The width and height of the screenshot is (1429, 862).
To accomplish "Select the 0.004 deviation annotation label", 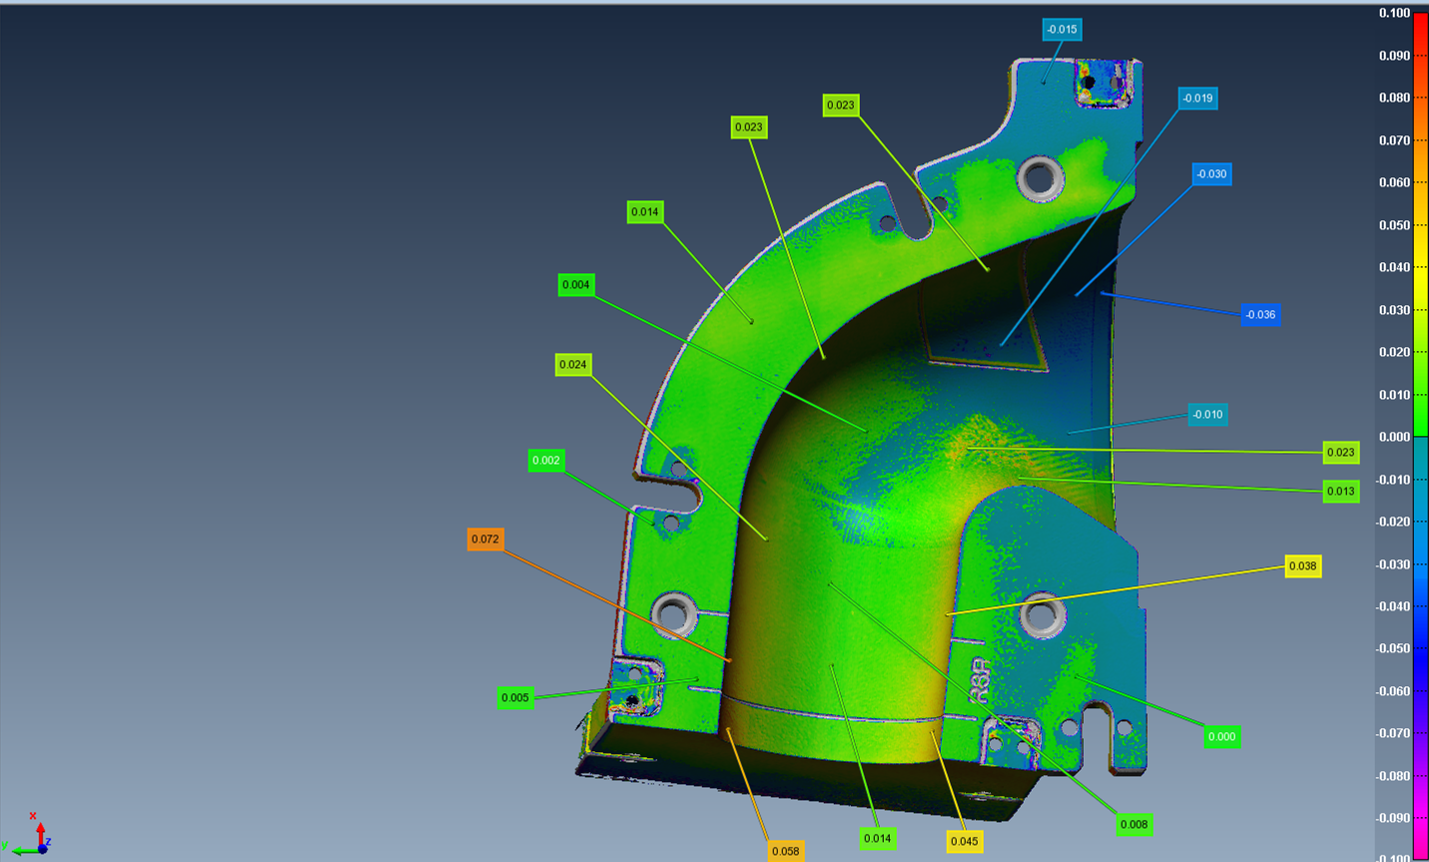I will [x=576, y=285].
